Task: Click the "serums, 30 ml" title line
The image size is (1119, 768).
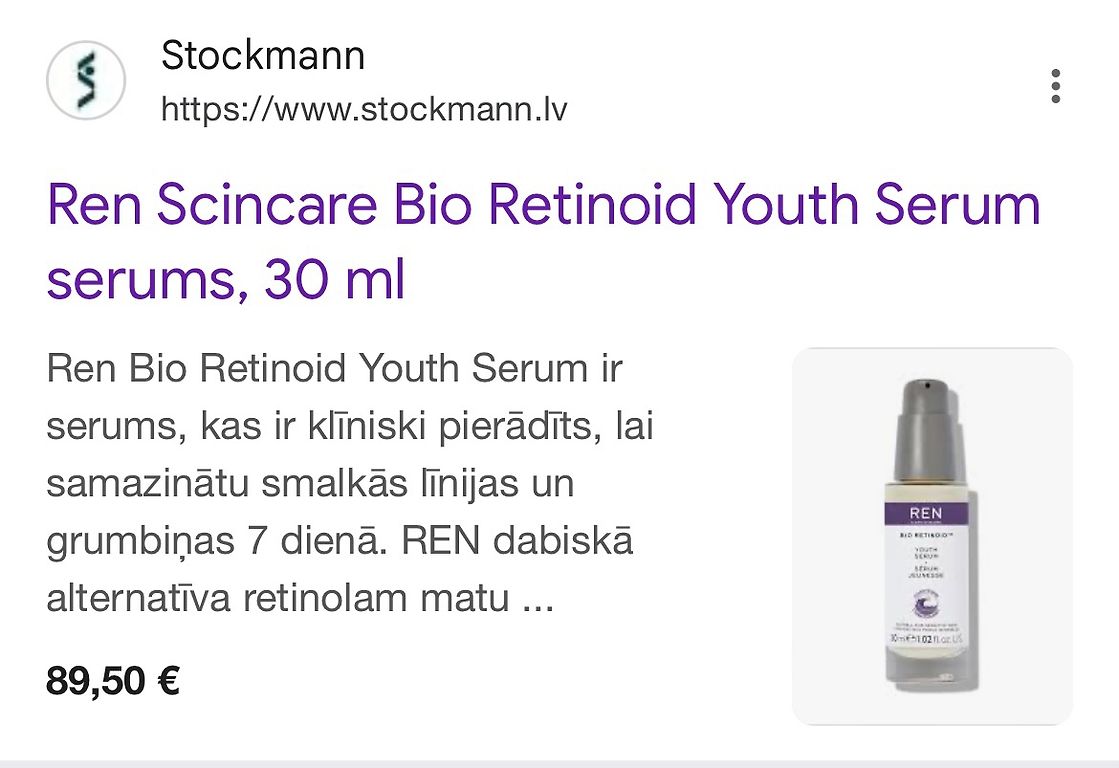Action: pyautogui.click(x=226, y=279)
